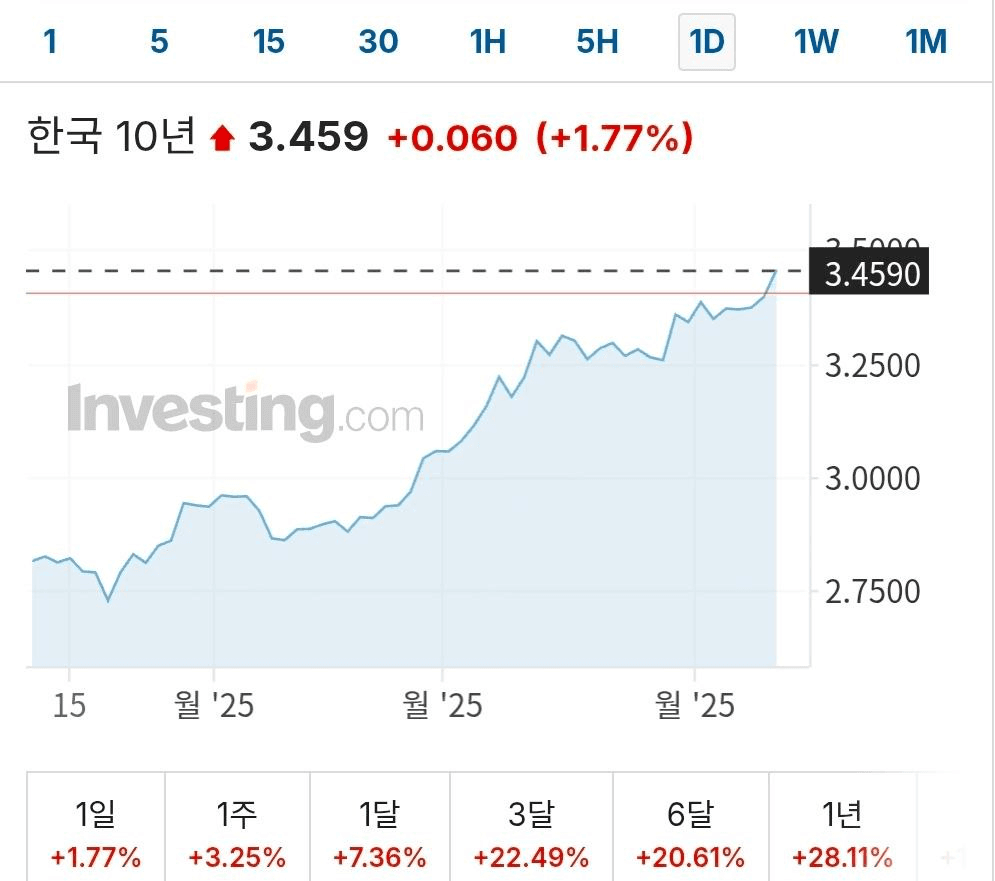The width and height of the screenshot is (995, 881).
Task: Choose the 1달 +7.36% period
Action: coord(380,835)
